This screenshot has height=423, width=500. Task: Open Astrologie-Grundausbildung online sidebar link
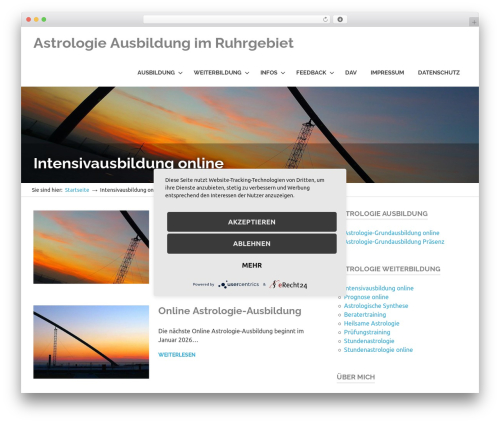coord(392,233)
